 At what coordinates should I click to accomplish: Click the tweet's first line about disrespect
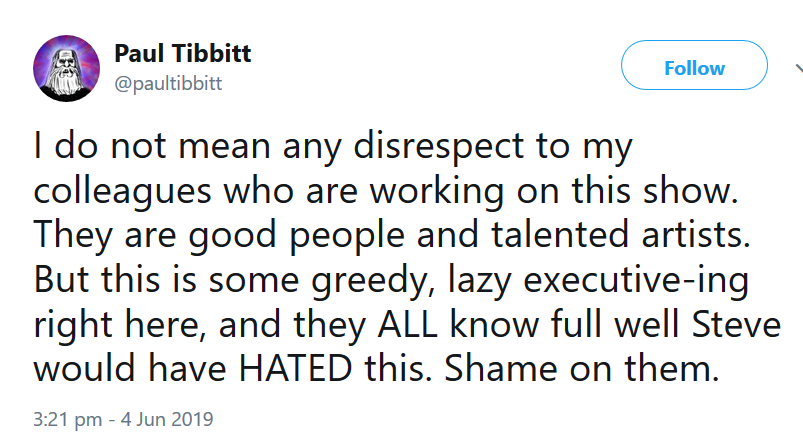pyautogui.click(x=333, y=147)
